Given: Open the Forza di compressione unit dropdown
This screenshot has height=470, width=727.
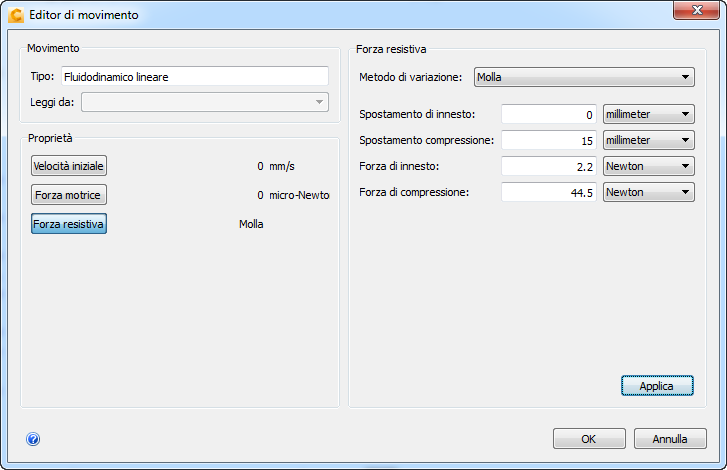Looking at the screenshot, I should tap(649, 192).
